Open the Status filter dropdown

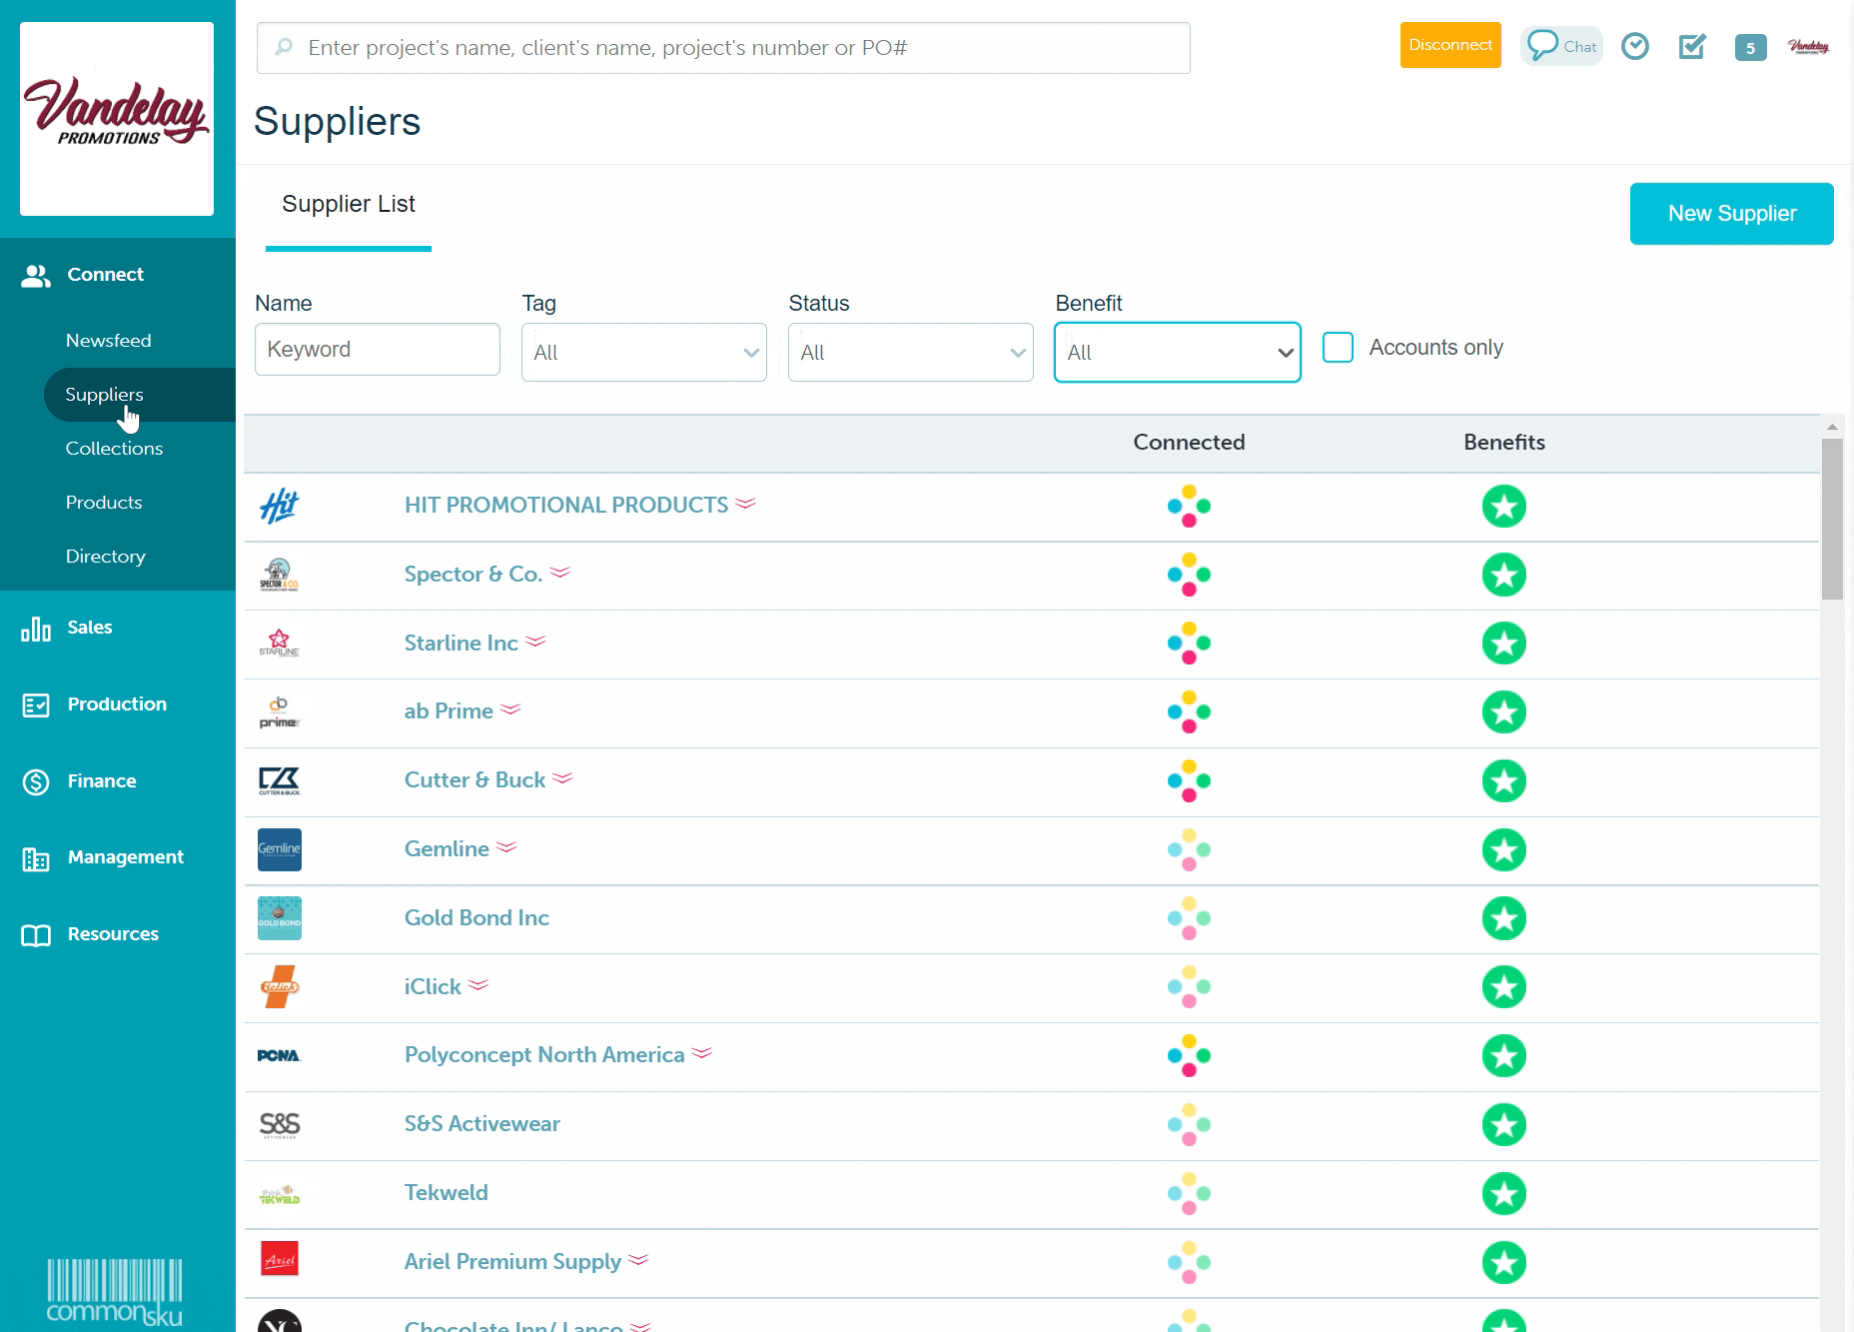coord(910,352)
